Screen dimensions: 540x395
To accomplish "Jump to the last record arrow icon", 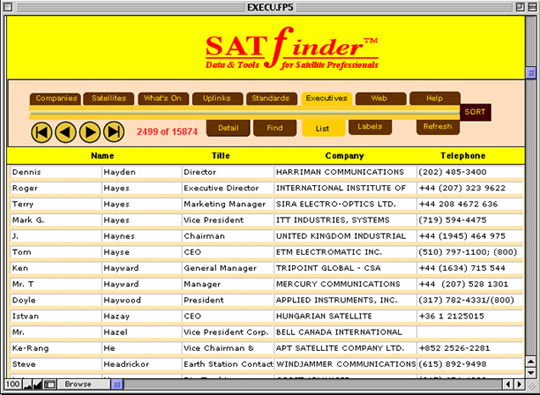I will pos(114,132).
